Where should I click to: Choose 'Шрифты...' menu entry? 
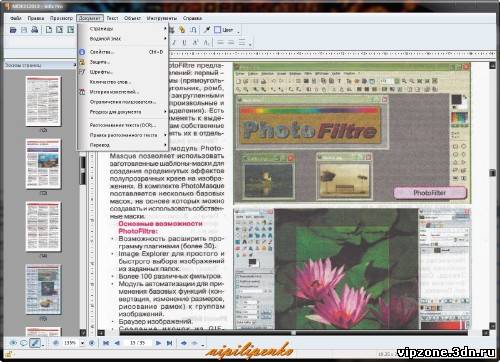click(123, 72)
